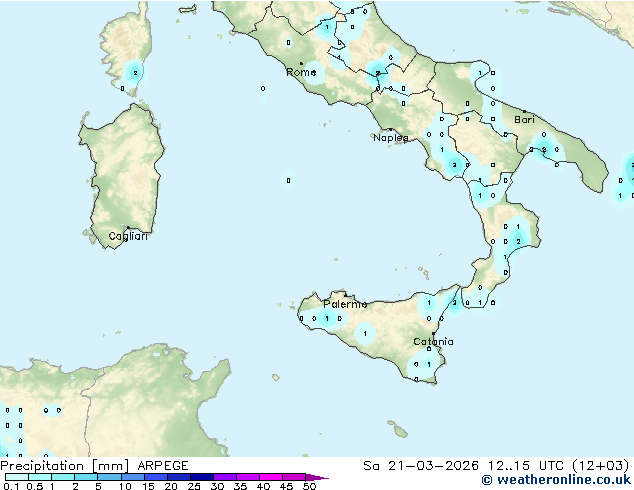Image resolution: width=634 pixels, height=490 pixels.
Task: Select the Catania city label
Action: 433,342
